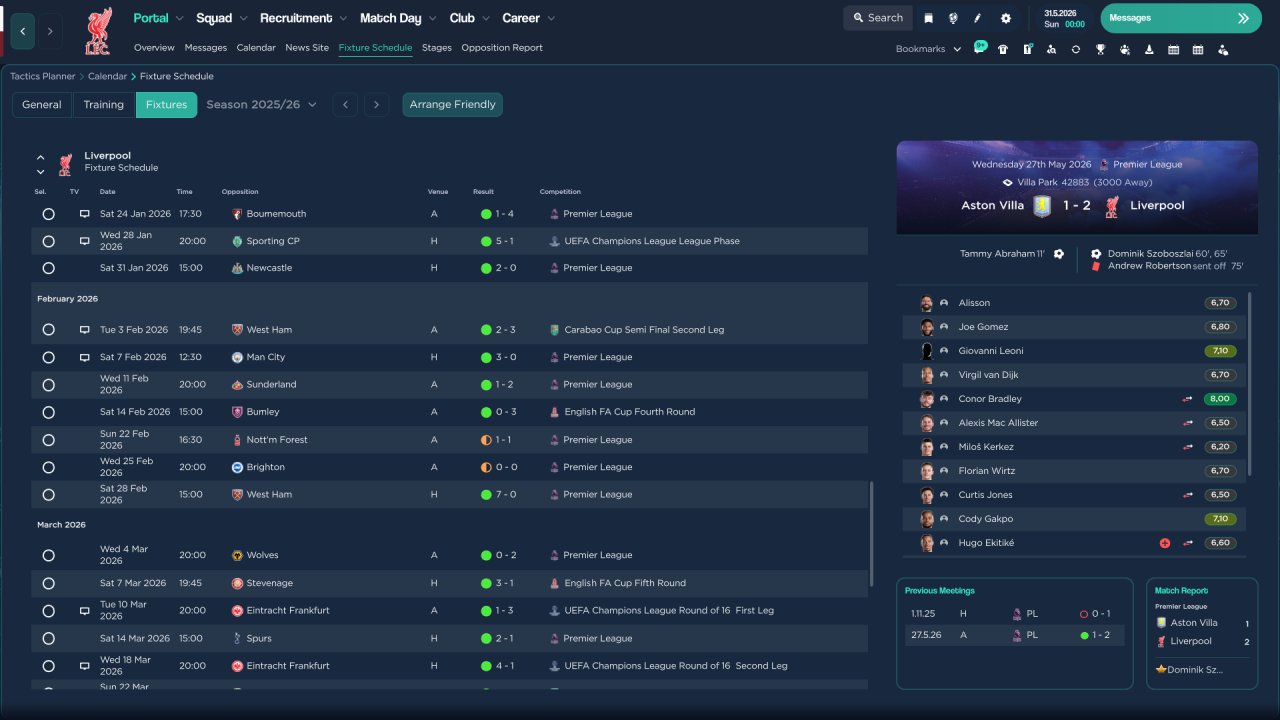Click the TV icon on the Bournemouth fixture
1280x720 pixels.
85,214
